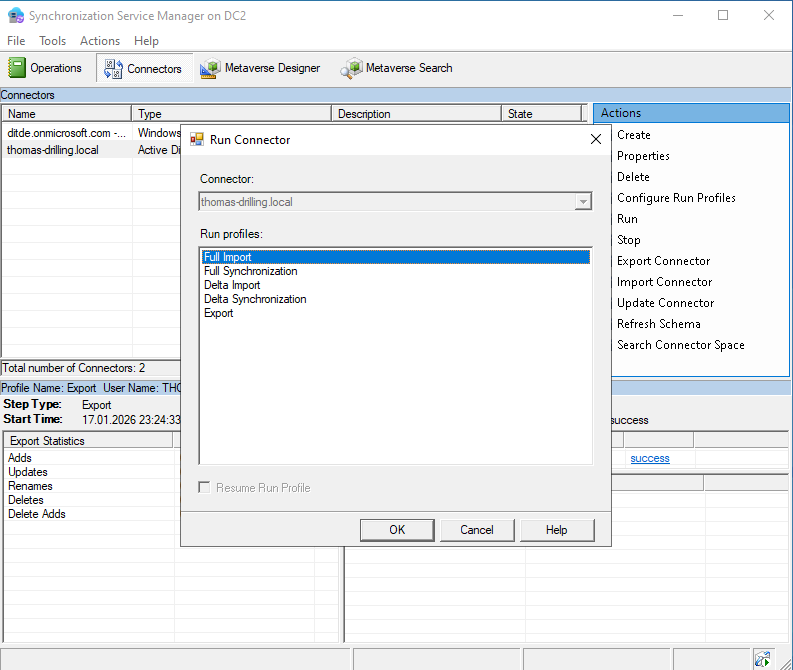Viewport: 793px width, 670px height.
Task: Confirm with the OK button
Action: tap(397, 530)
